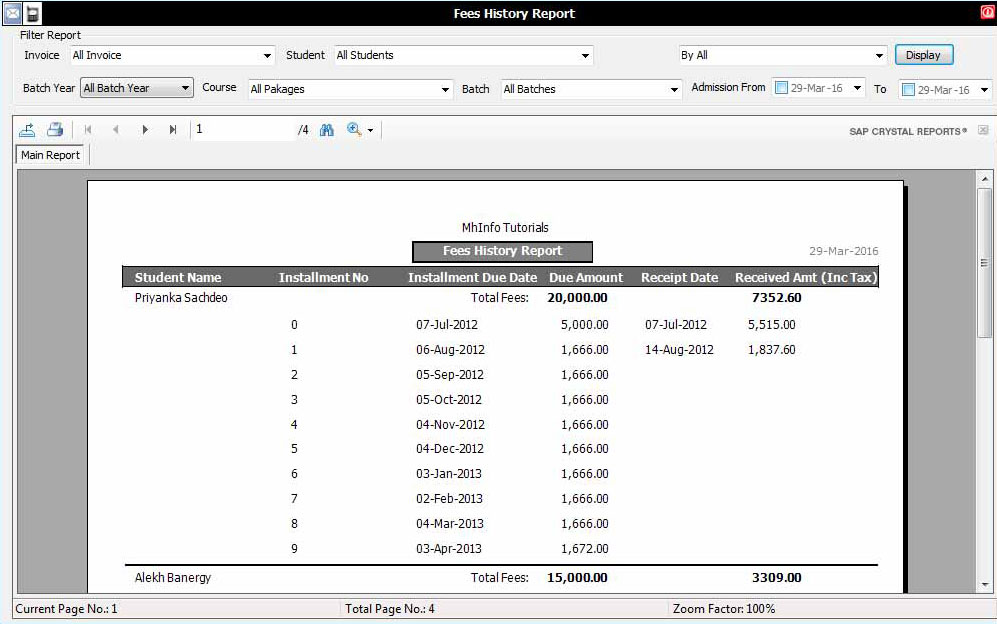This screenshot has width=997, height=624.
Task: Open the Invoice dropdown
Action: (268, 56)
